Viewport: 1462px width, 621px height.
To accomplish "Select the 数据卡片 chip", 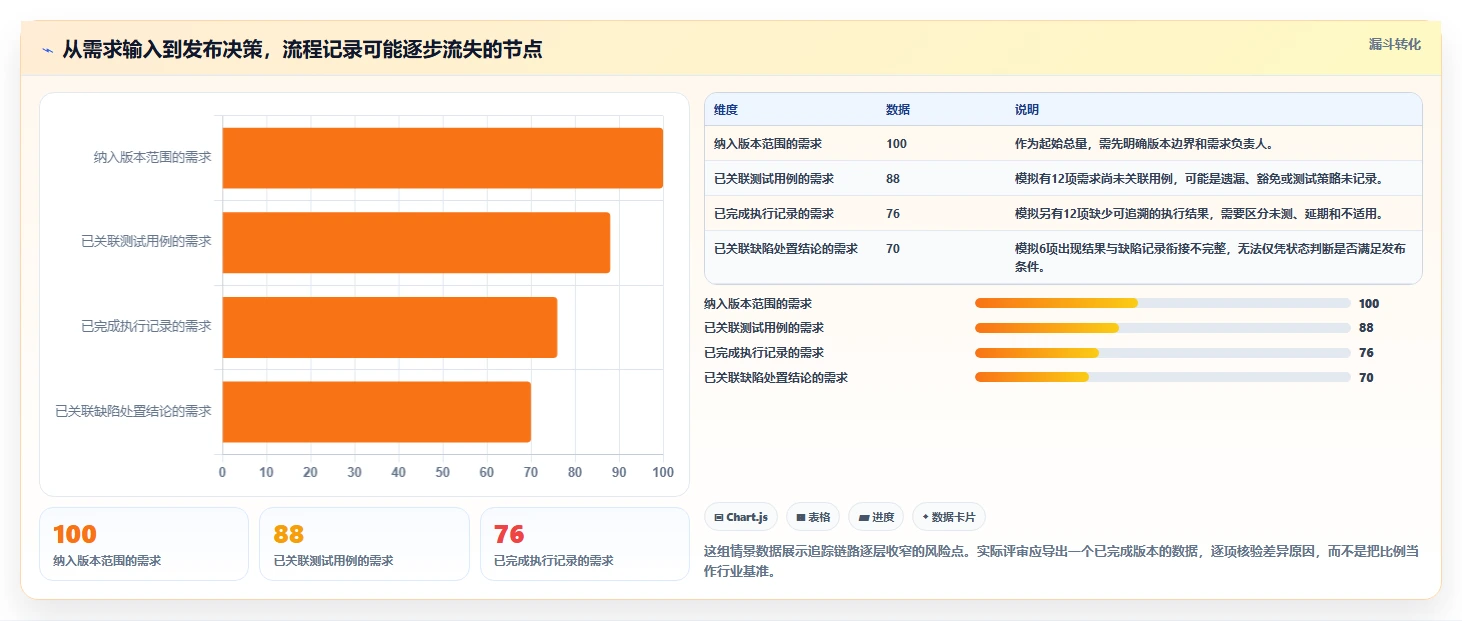I will [x=949, y=517].
